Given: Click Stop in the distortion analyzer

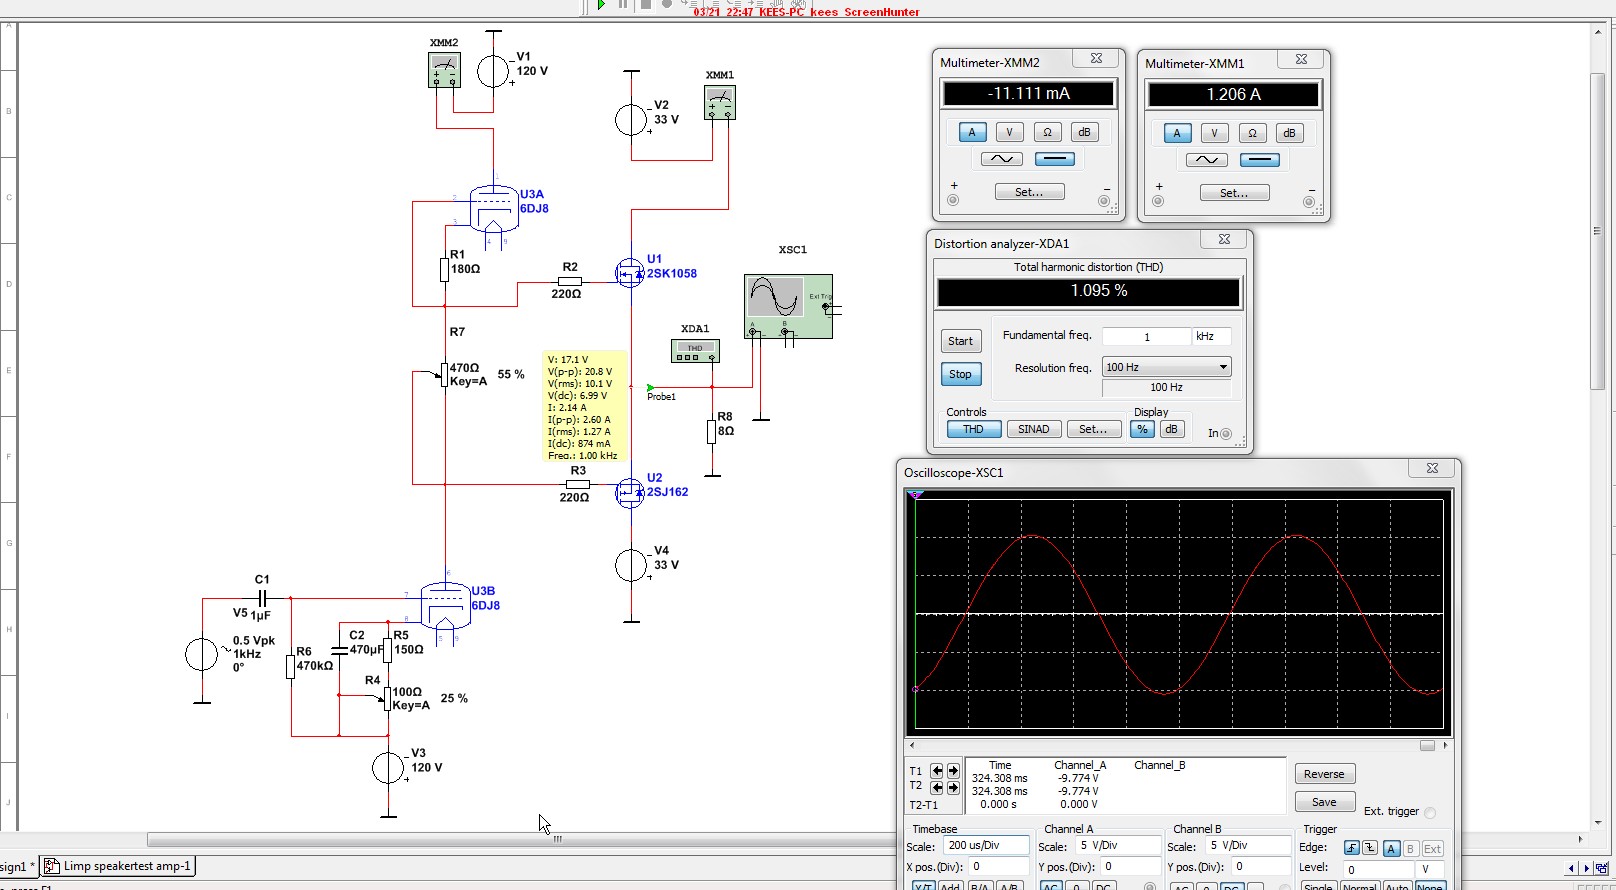Looking at the screenshot, I should tap(960, 374).
